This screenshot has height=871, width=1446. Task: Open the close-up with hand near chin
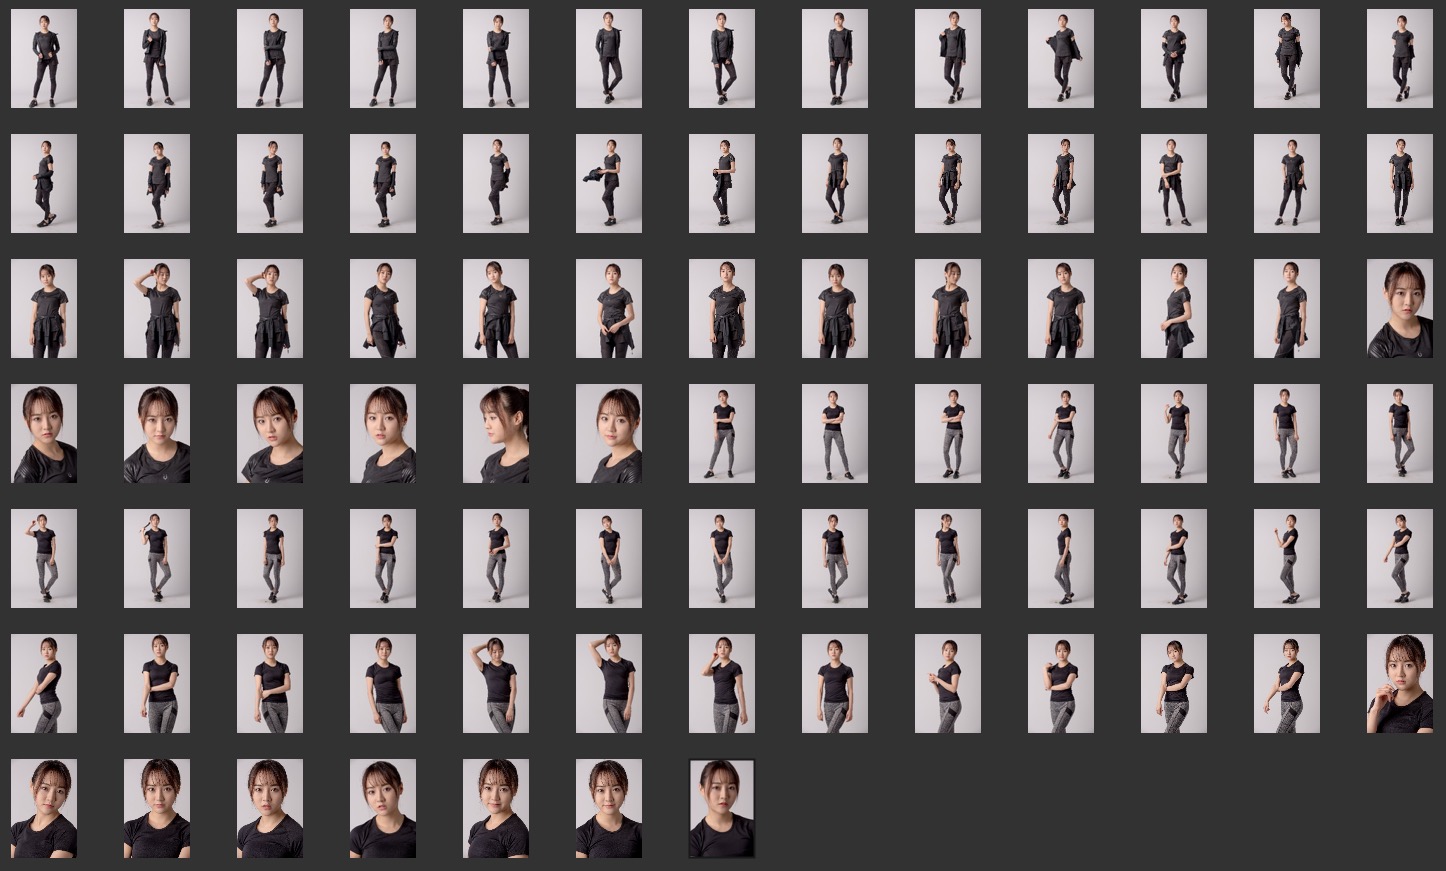tap(1399, 684)
